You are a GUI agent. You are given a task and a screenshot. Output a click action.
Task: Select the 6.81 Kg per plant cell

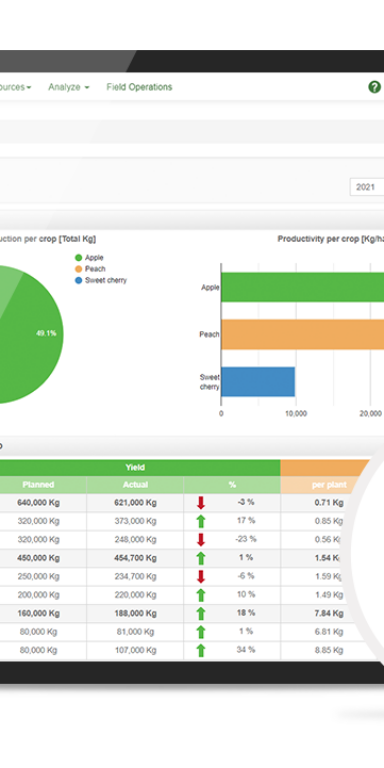tap(329, 632)
